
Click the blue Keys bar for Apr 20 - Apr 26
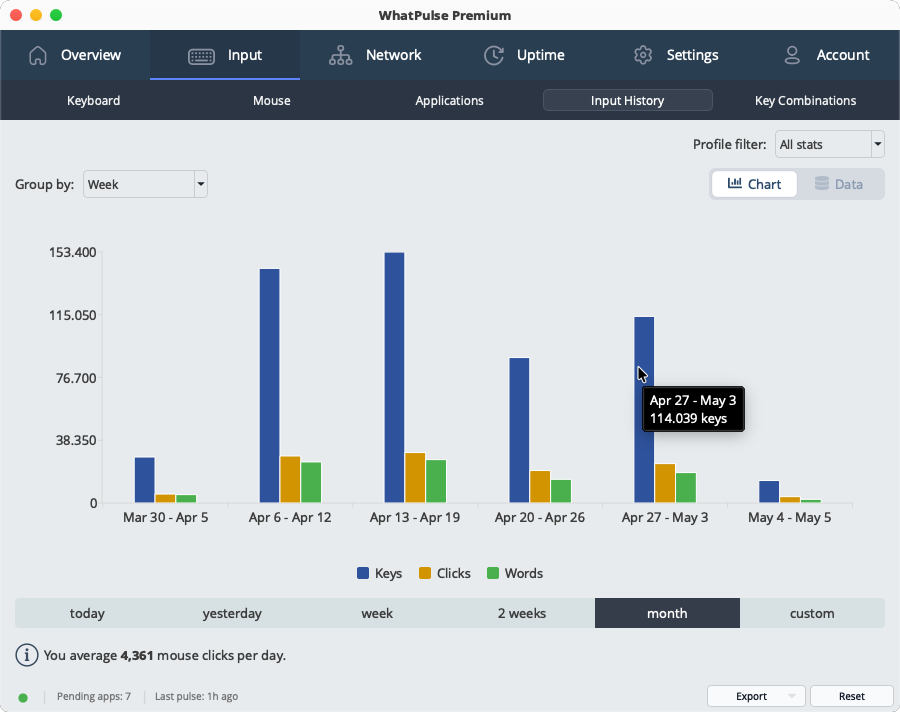tap(519, 431)
